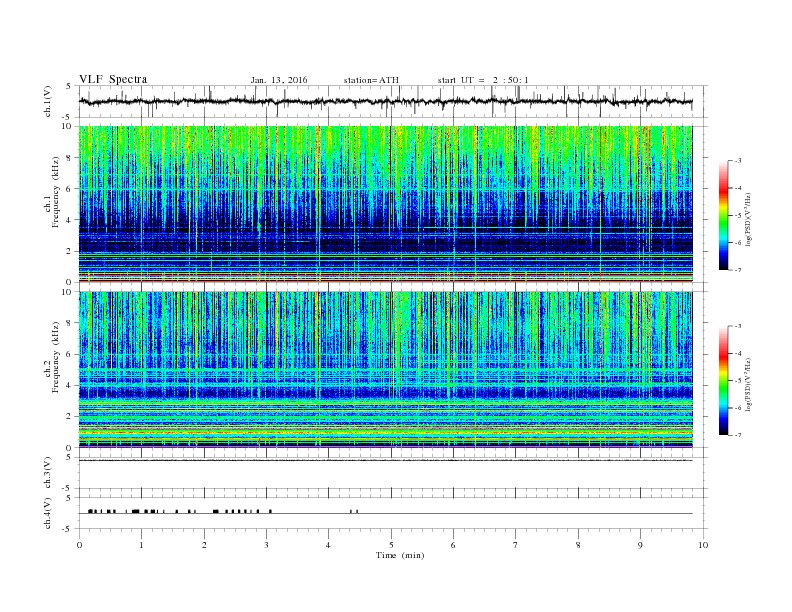Click the "9" tick on the time axis
This screenshot has height=612, width=792.
pyautogui.click(x=640, y=545)
